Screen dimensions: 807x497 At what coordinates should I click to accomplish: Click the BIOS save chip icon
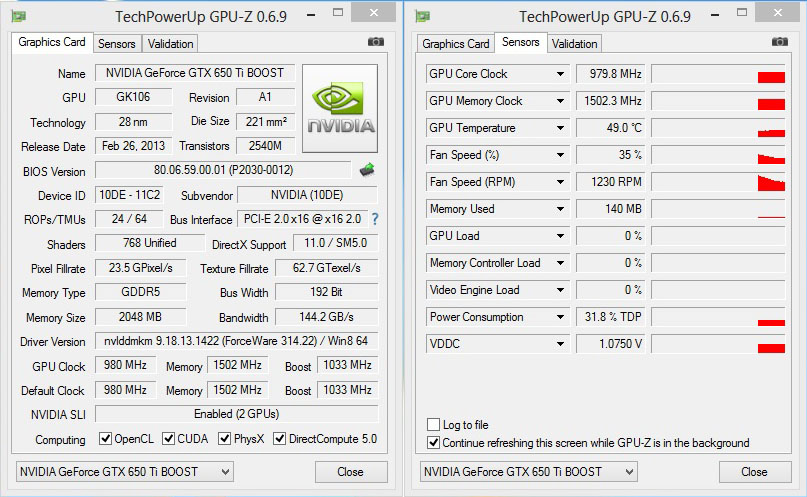pos(367,170)
